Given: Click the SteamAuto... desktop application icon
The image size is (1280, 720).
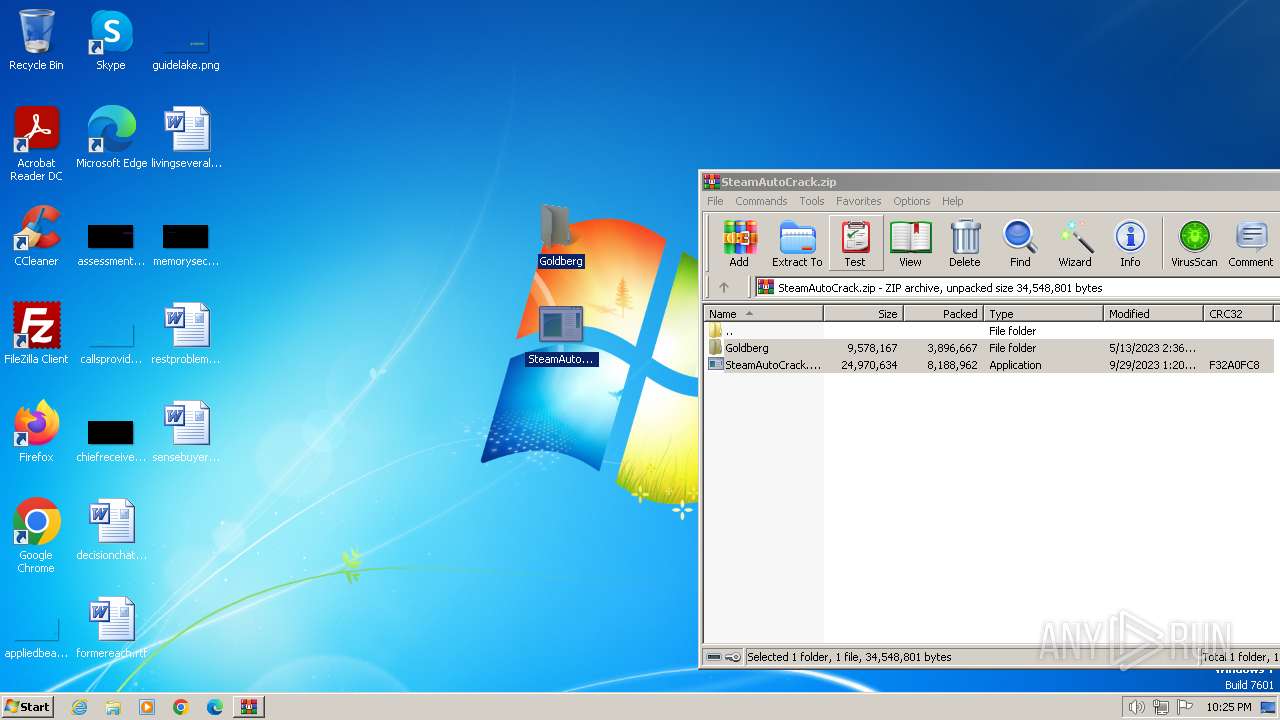Looking at the screenshot, I should point(561,335).
